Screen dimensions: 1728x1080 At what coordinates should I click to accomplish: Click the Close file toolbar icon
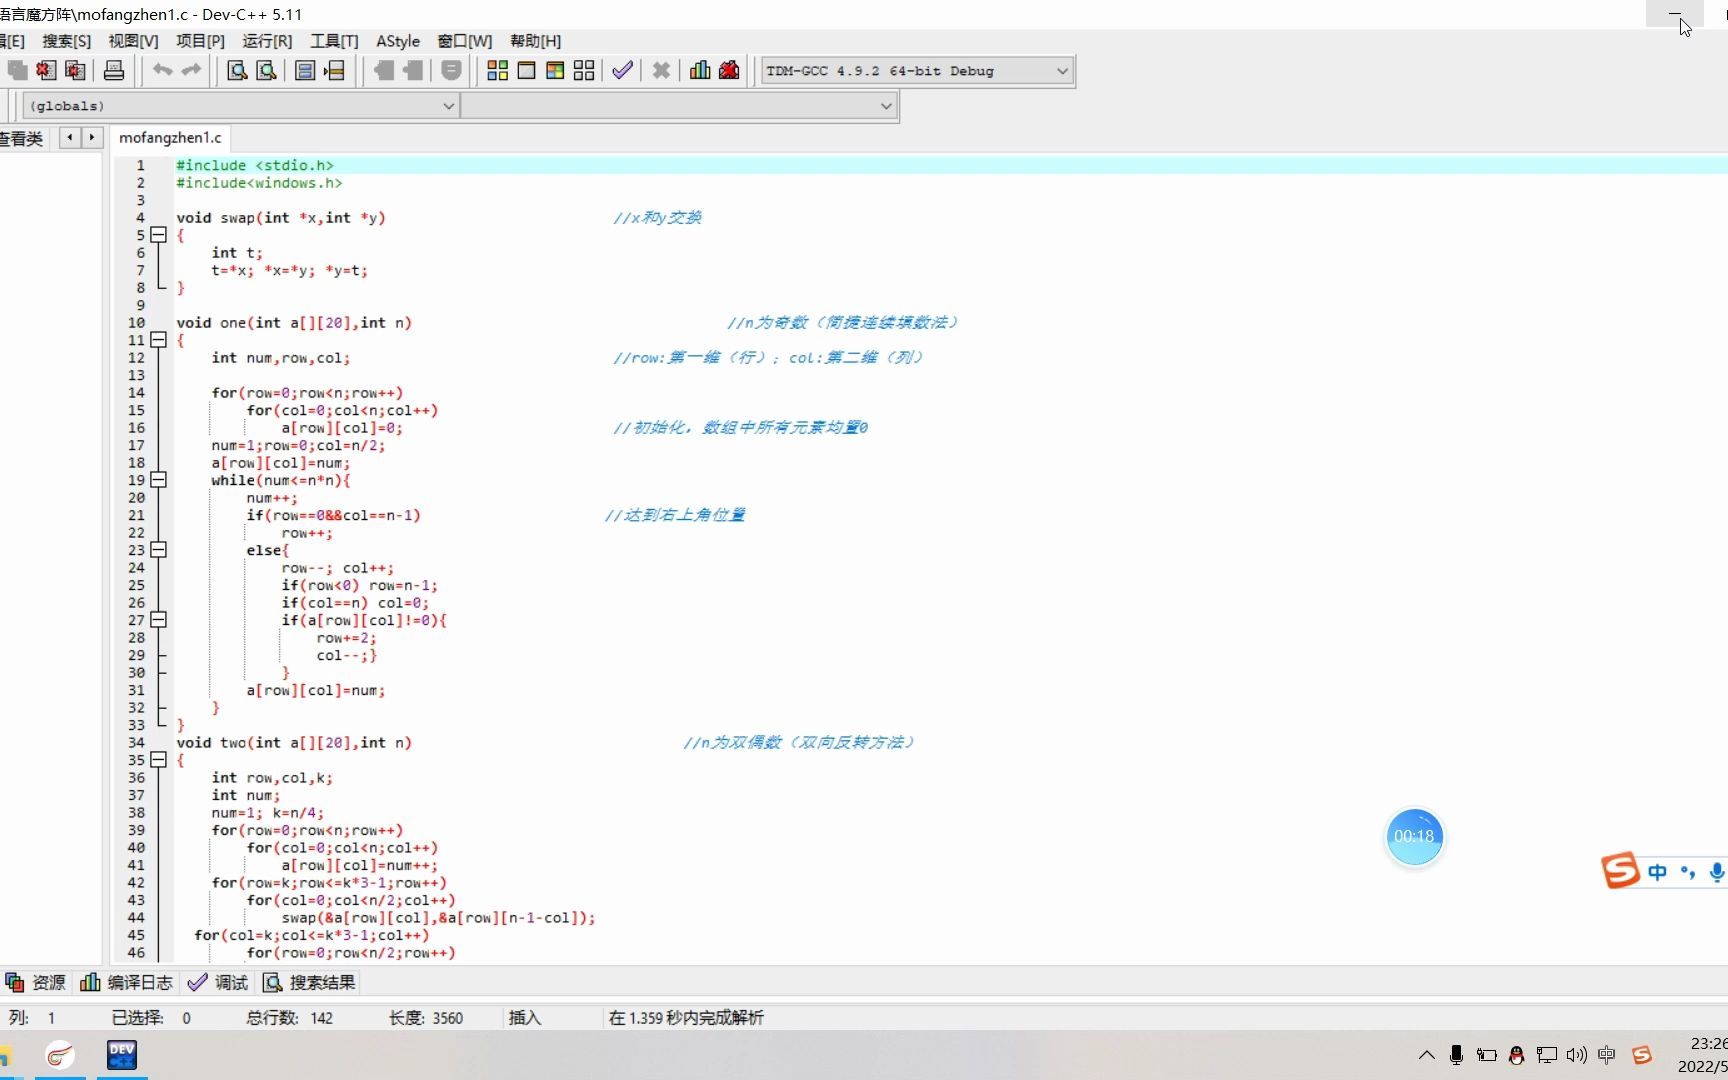tap(46, 70)
